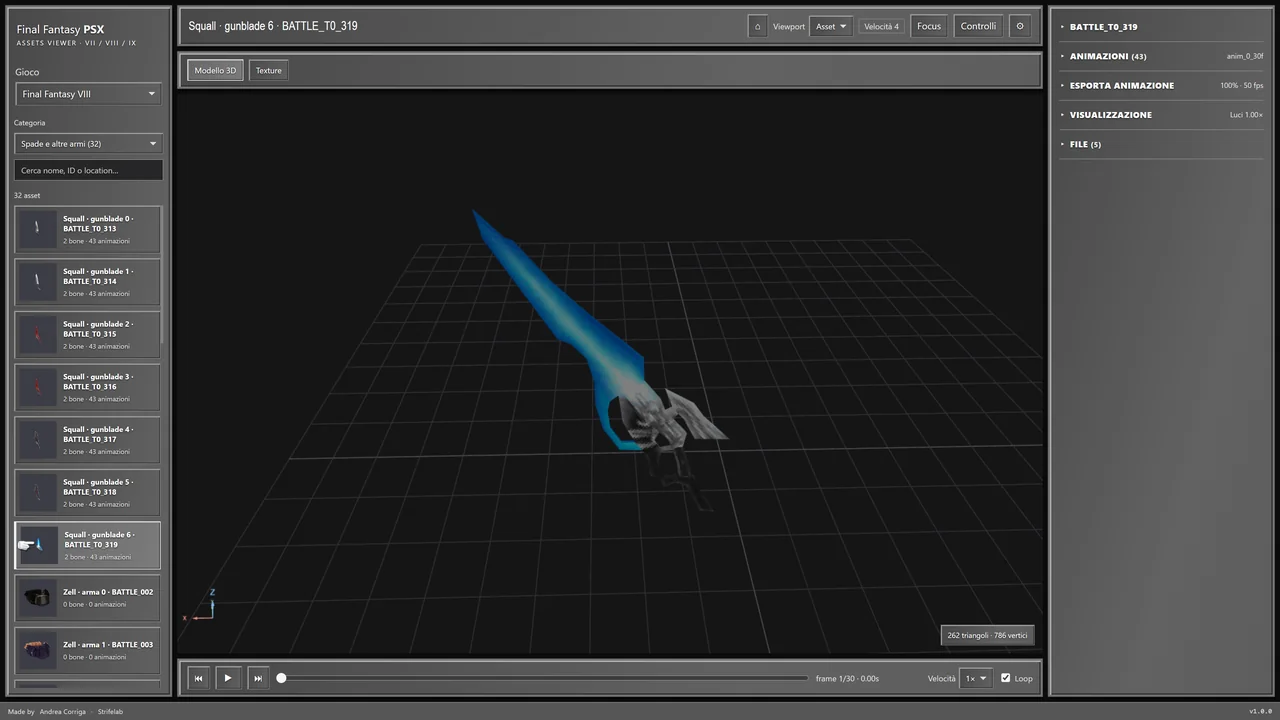Image resolution: width=1280 pixels, height=720 pixels.
Task: Expand the ESPORTA ANIMAZIONE section
Action: (x=1162, y=85)
